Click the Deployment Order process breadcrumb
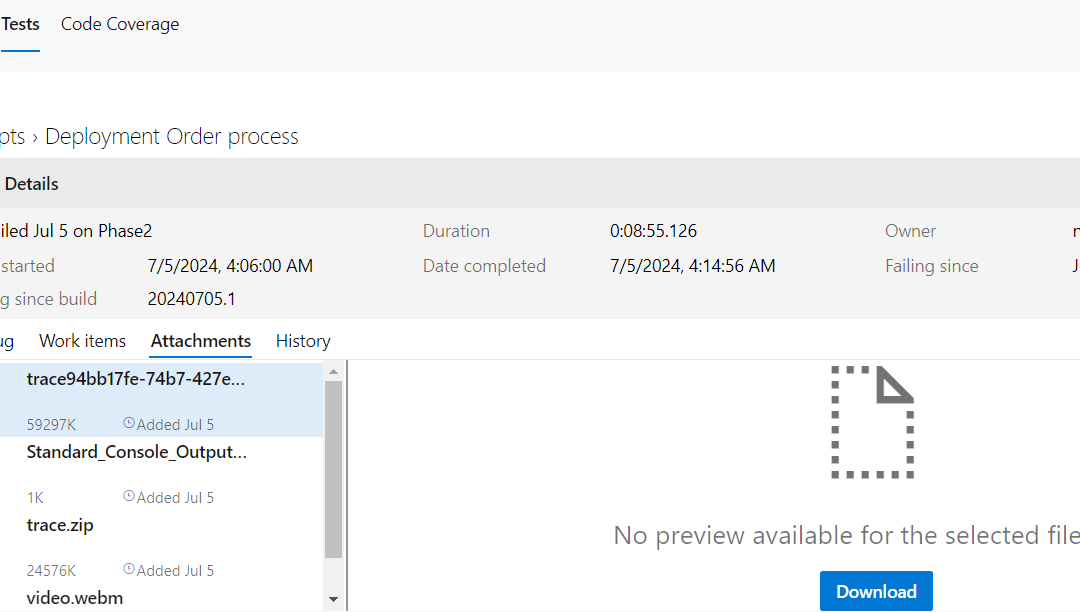The image size is (1080, 612). [x=172, y=137]
